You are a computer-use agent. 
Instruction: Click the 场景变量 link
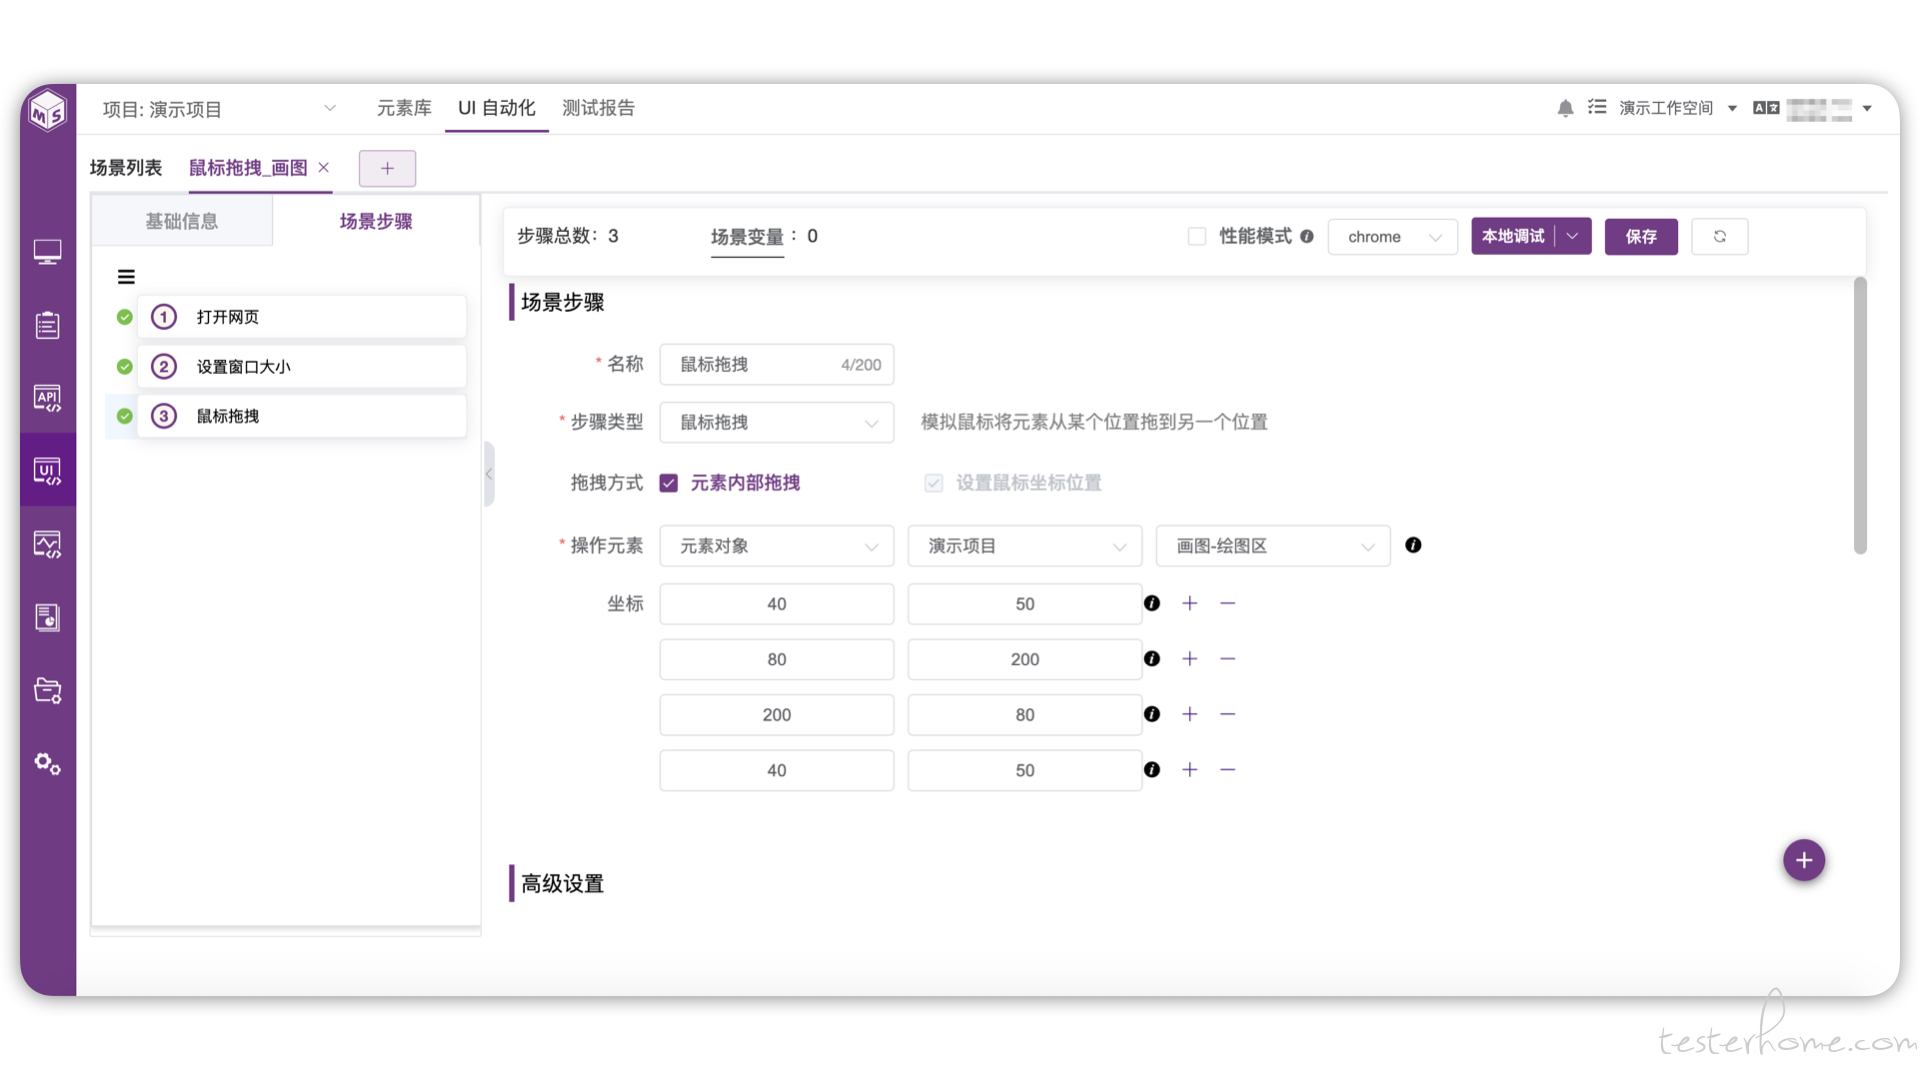pos(747,237)
